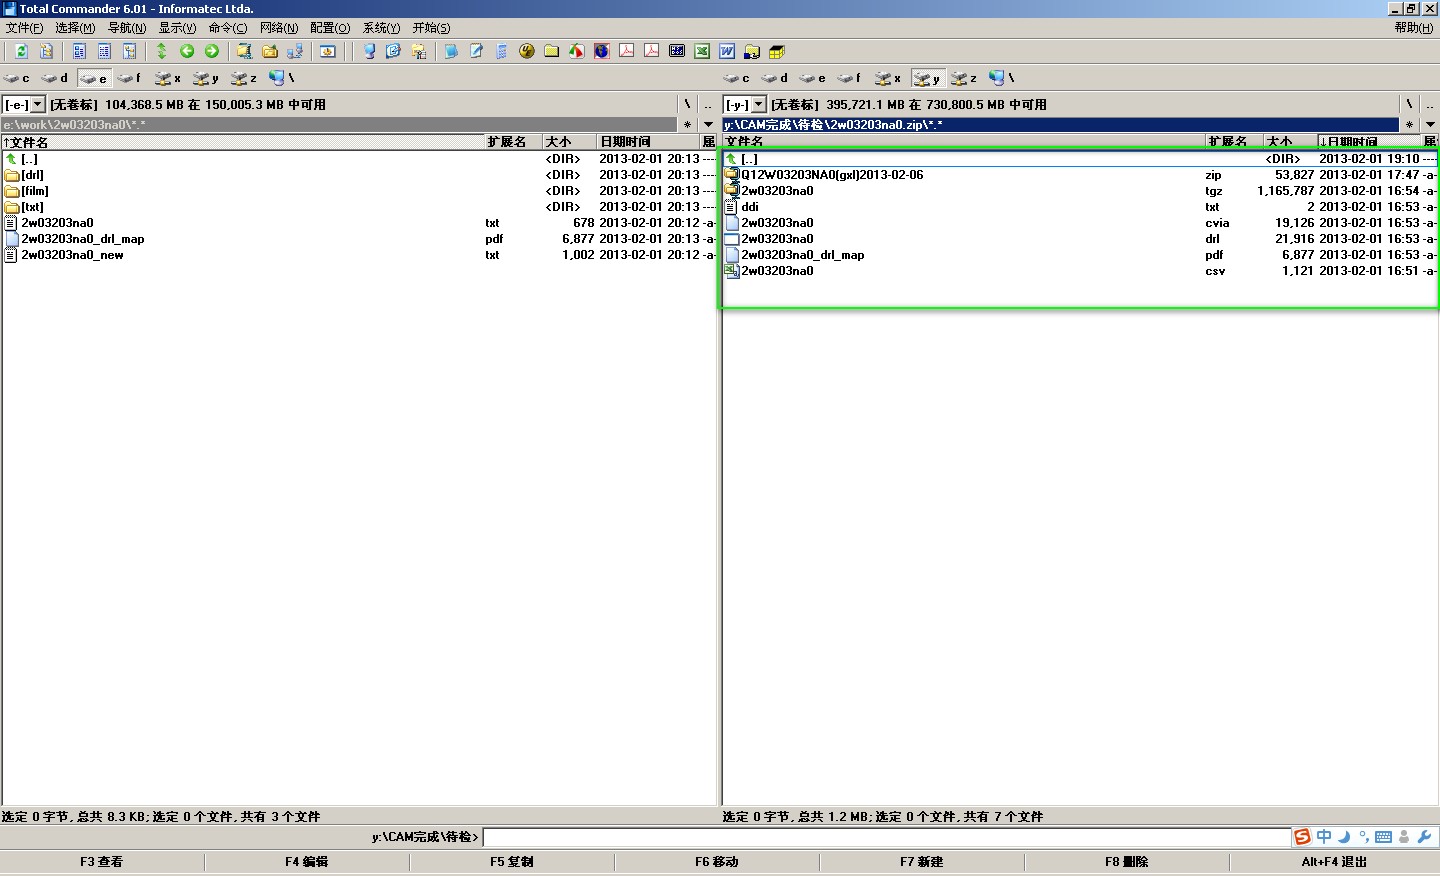Select network drive x in right panel
Screen dimensions: 1440x876
click(888, 78)
